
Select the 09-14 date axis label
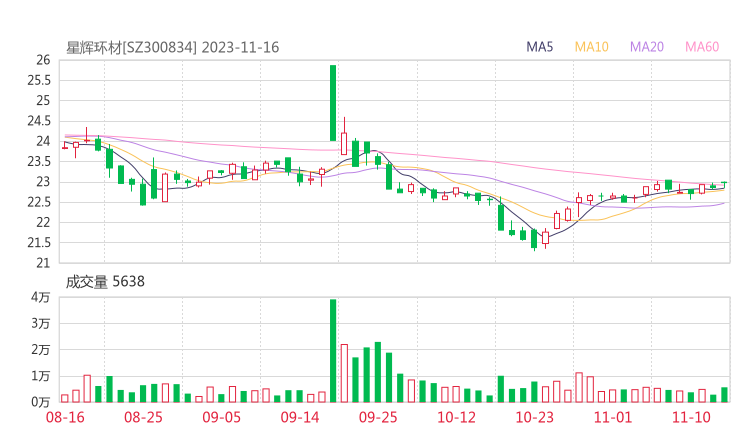pos(300,417)
